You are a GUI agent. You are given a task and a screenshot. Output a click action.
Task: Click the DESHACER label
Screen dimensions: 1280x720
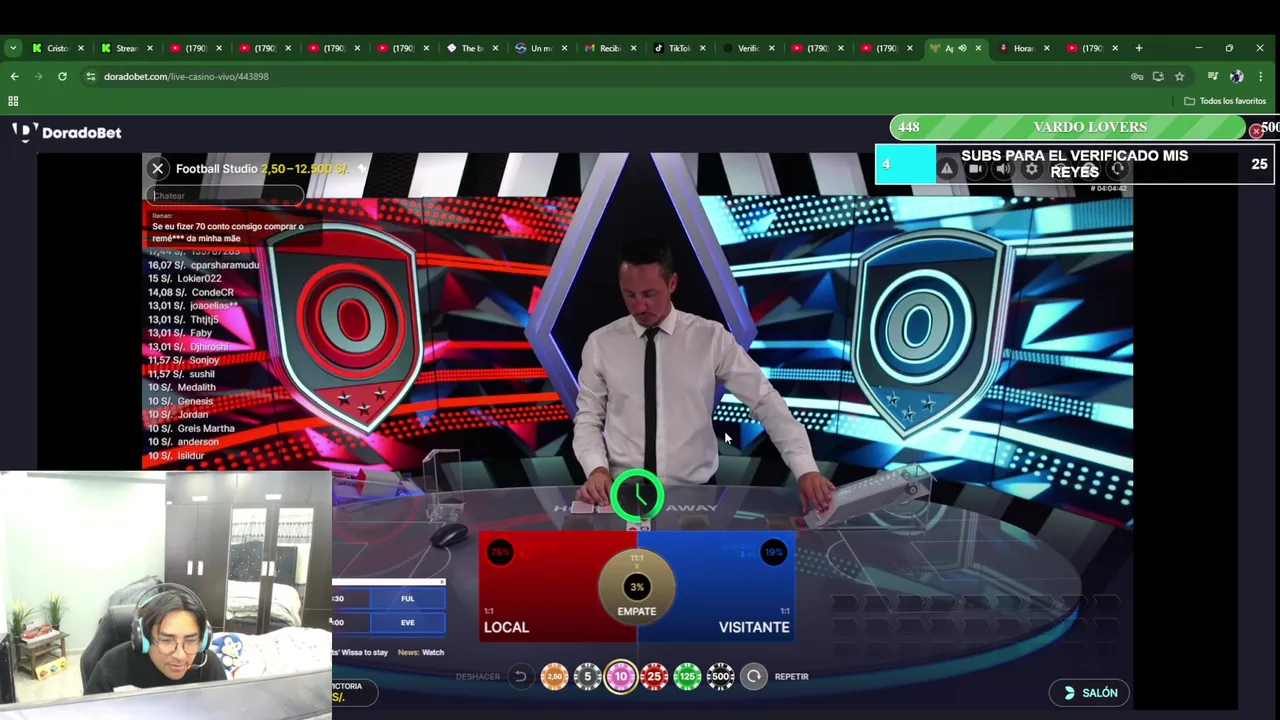[478, 677]
